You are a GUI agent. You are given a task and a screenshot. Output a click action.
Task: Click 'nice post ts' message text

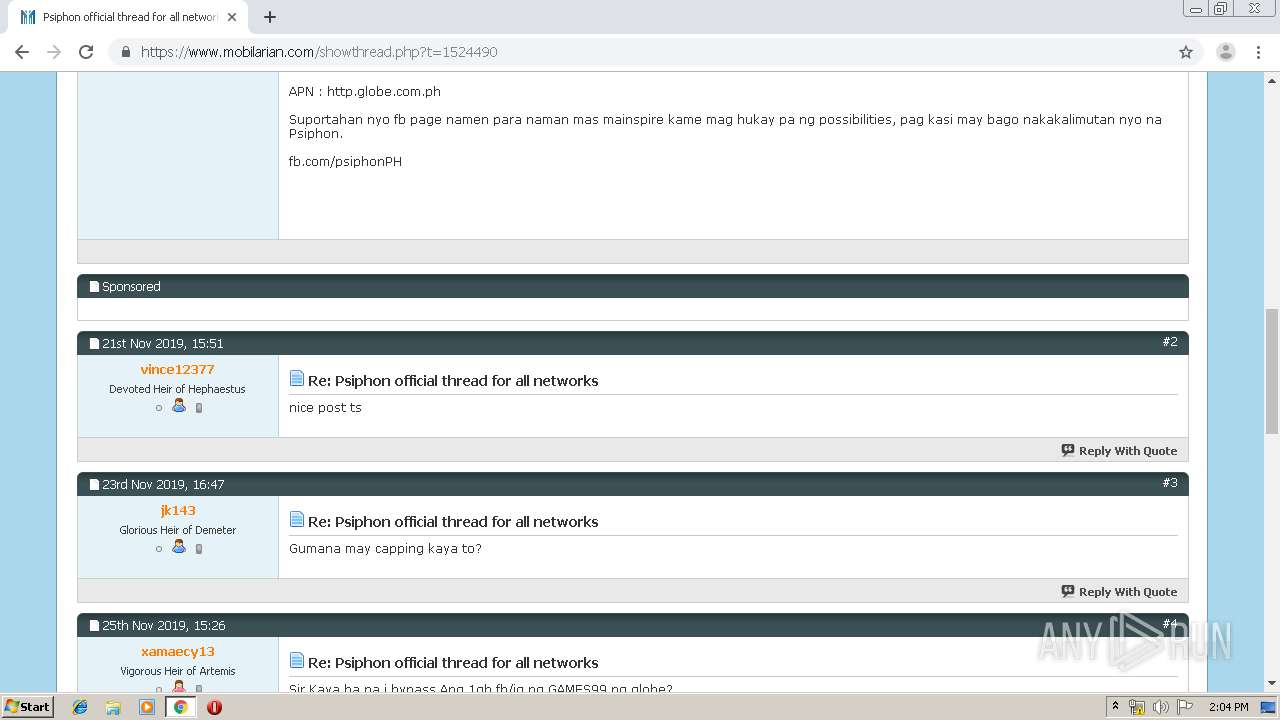[x=325, y=408]
